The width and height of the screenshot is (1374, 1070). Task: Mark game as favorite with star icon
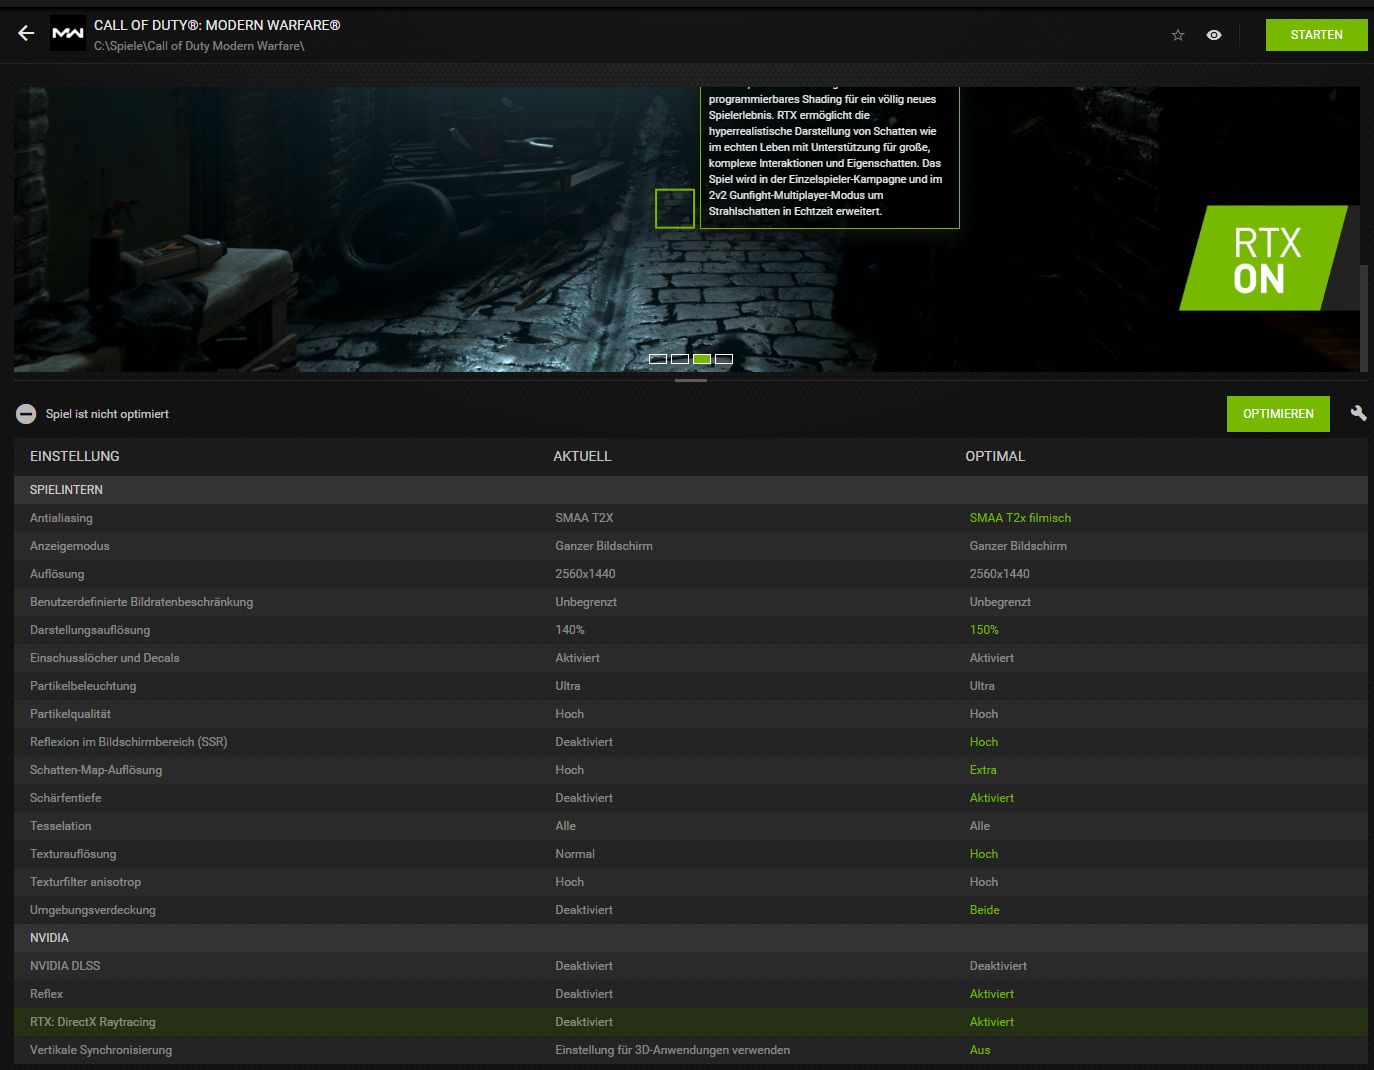coord(1178,35)
